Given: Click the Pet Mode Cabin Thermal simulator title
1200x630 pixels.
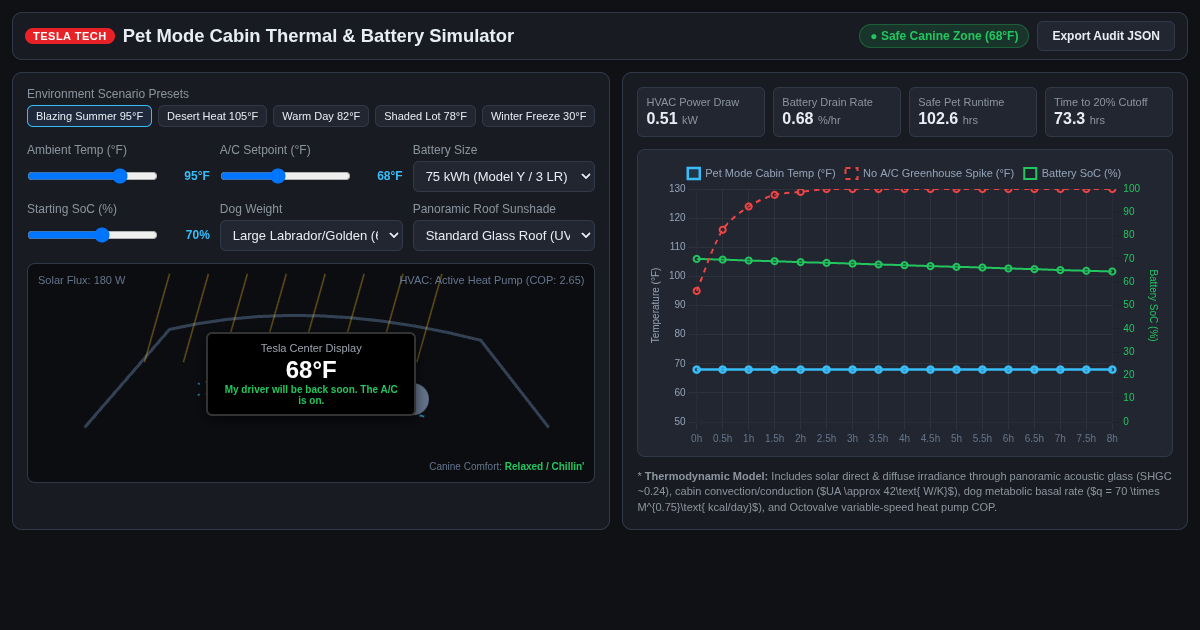Looking at the screenshot, I should pyautogui.click(x=318, y=36).
